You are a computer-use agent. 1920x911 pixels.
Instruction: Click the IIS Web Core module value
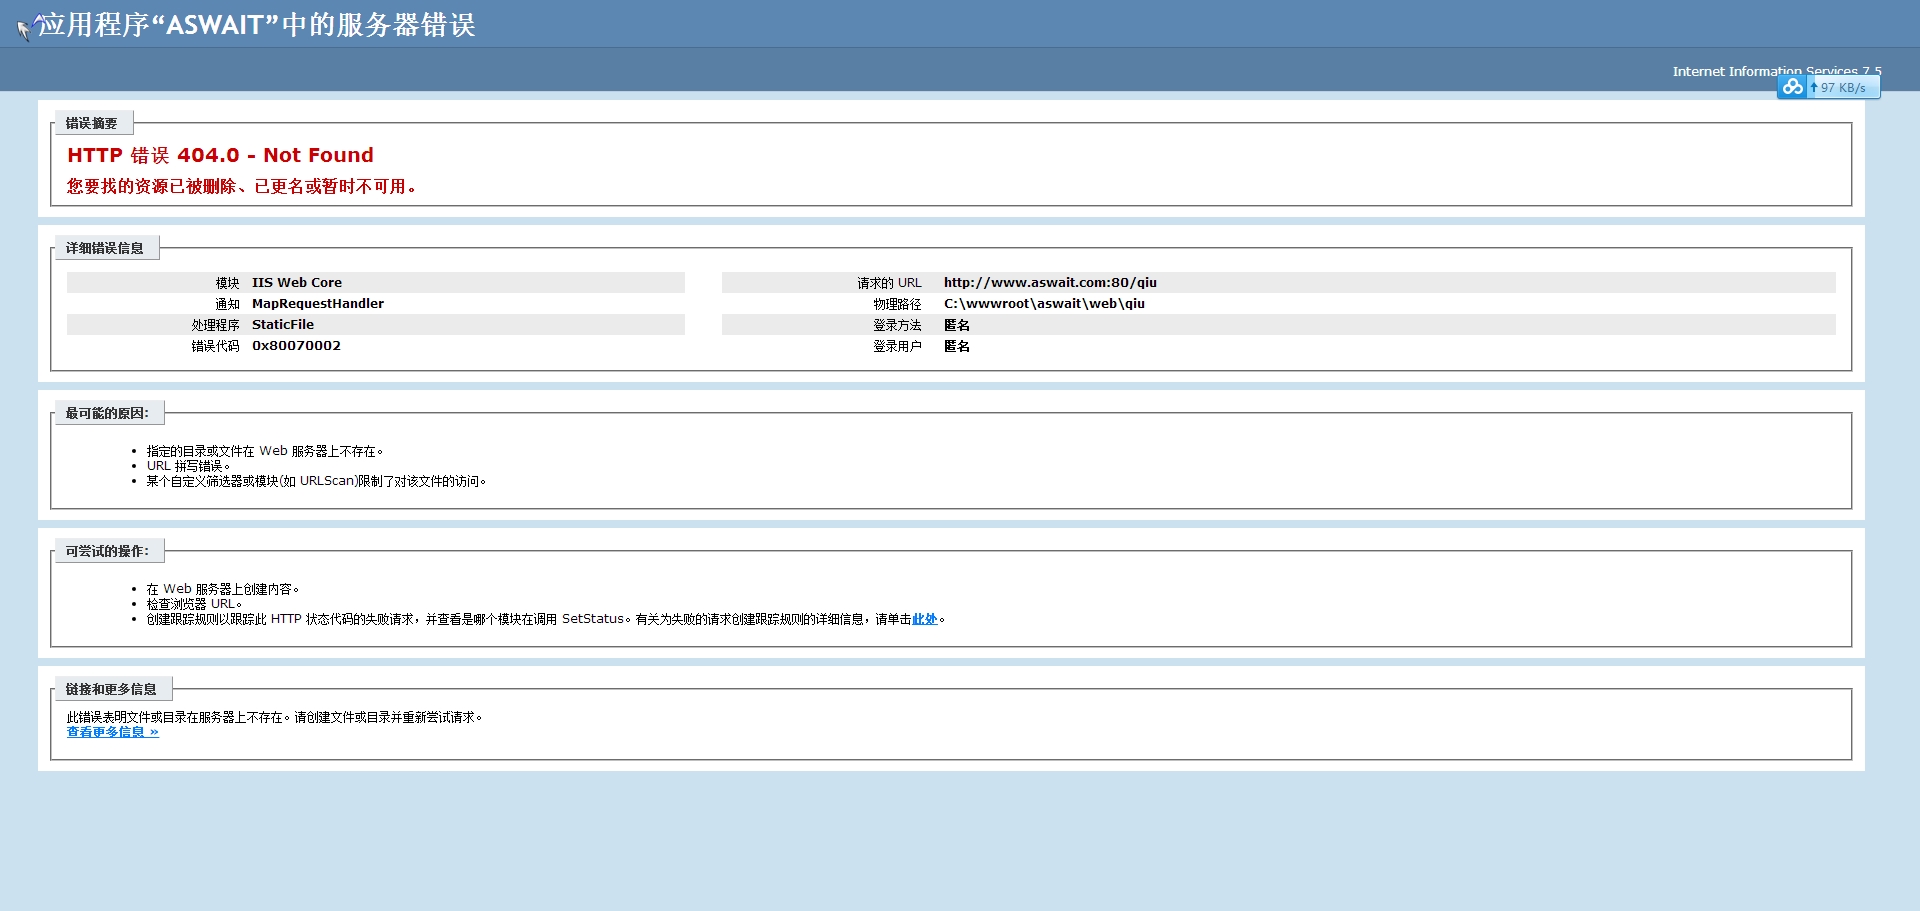(x=297, y=283)
